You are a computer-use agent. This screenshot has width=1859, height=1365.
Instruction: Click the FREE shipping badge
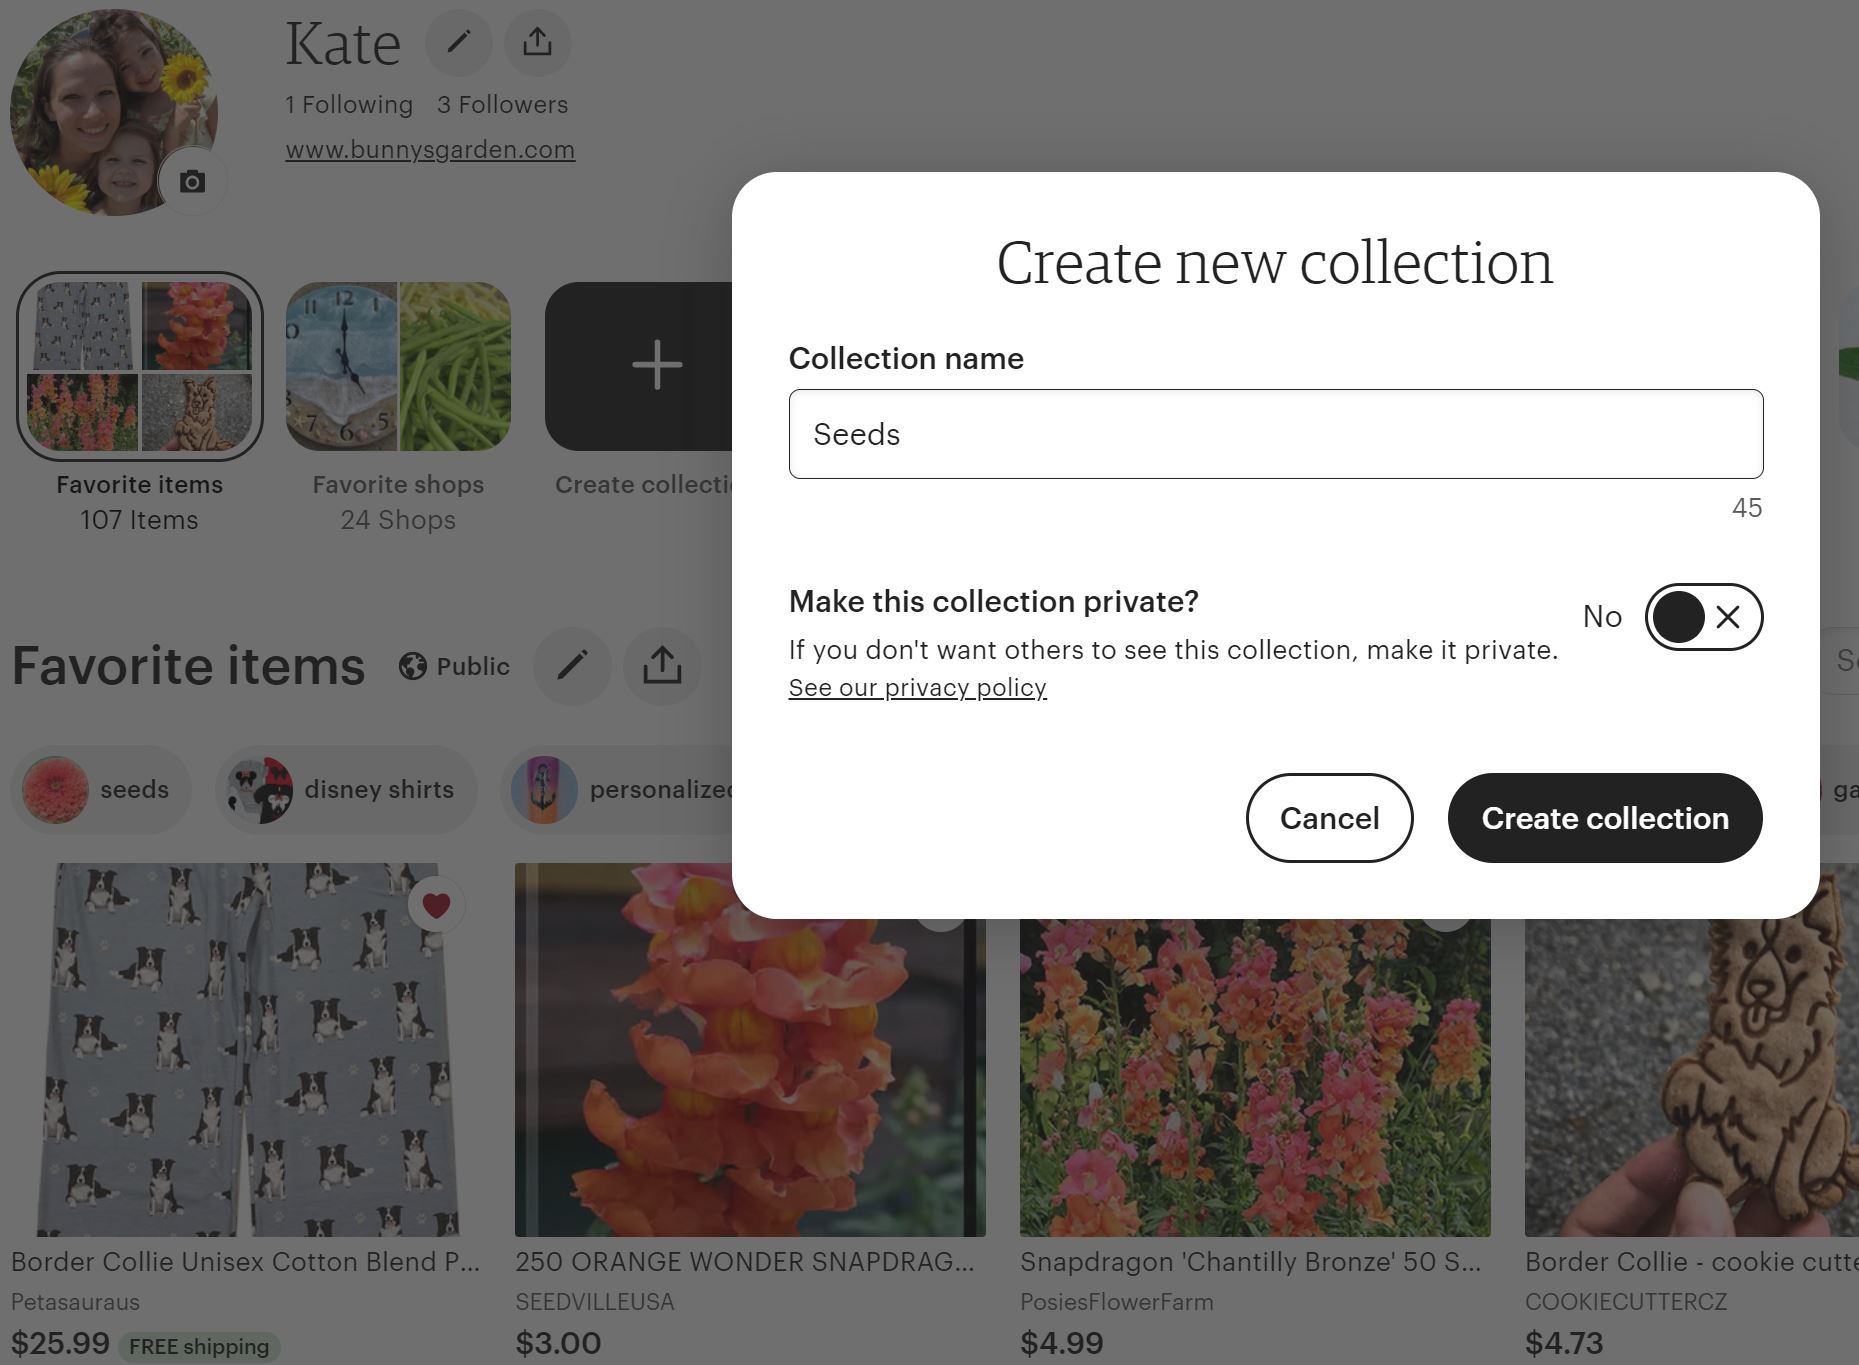199,1347
